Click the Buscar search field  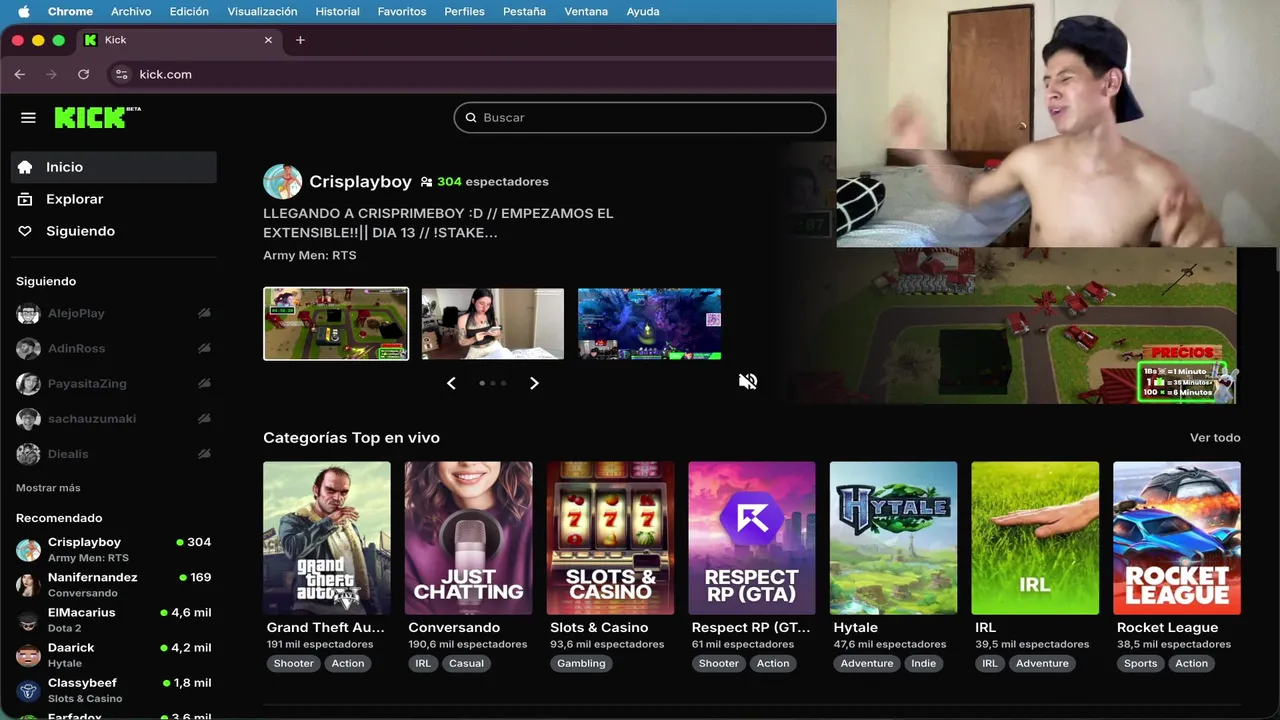coord(640,117)
